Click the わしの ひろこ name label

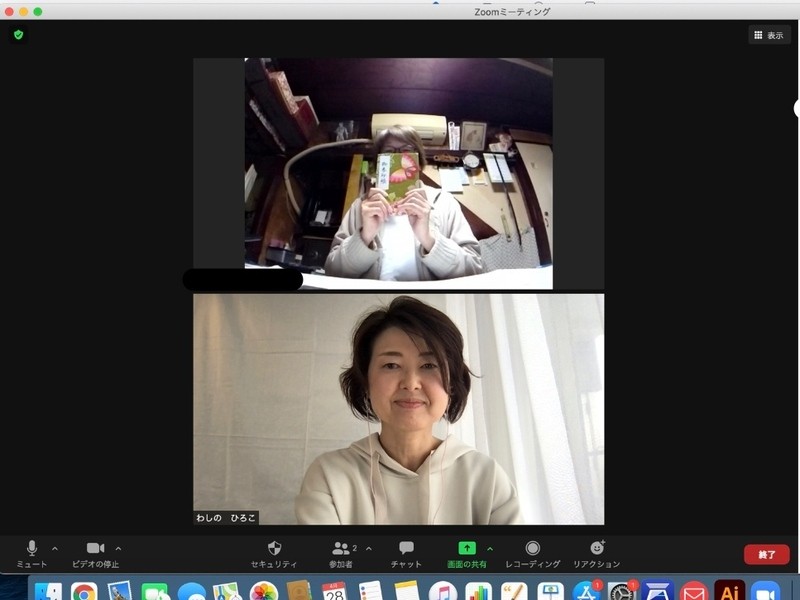pos(225,518)
